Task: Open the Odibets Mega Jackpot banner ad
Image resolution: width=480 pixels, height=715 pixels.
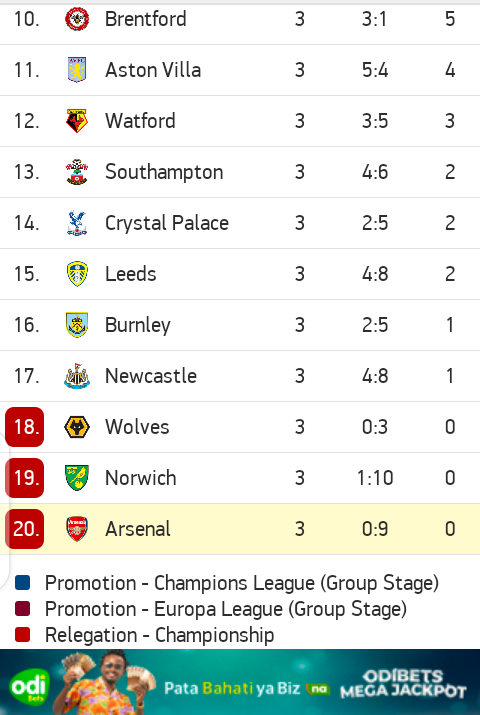Action: pos(240,682)
